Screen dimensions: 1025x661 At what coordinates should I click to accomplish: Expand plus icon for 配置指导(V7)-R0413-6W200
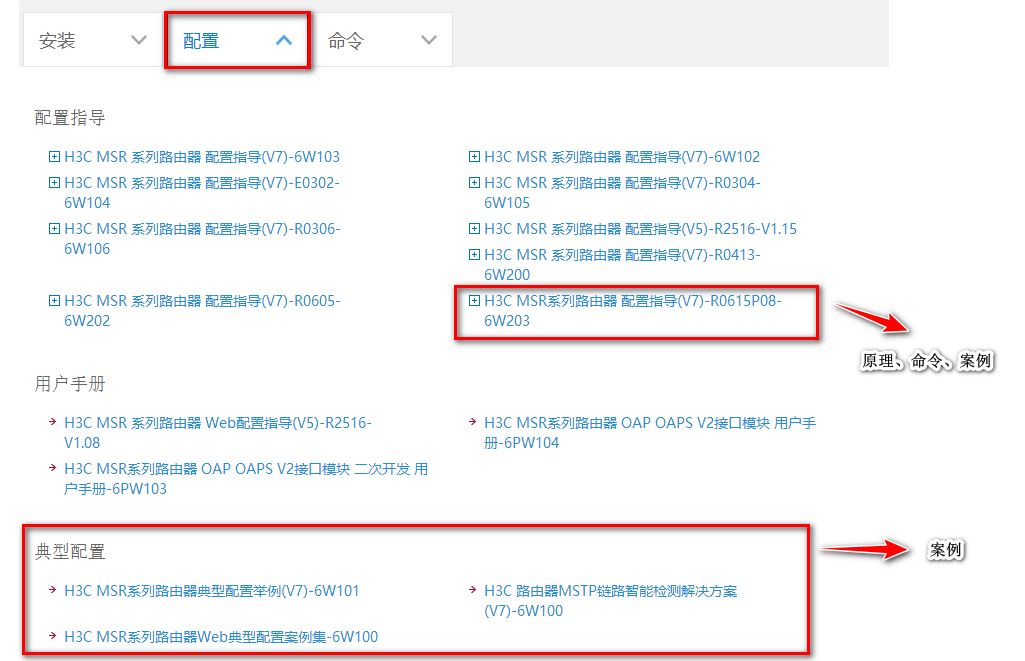475,254
